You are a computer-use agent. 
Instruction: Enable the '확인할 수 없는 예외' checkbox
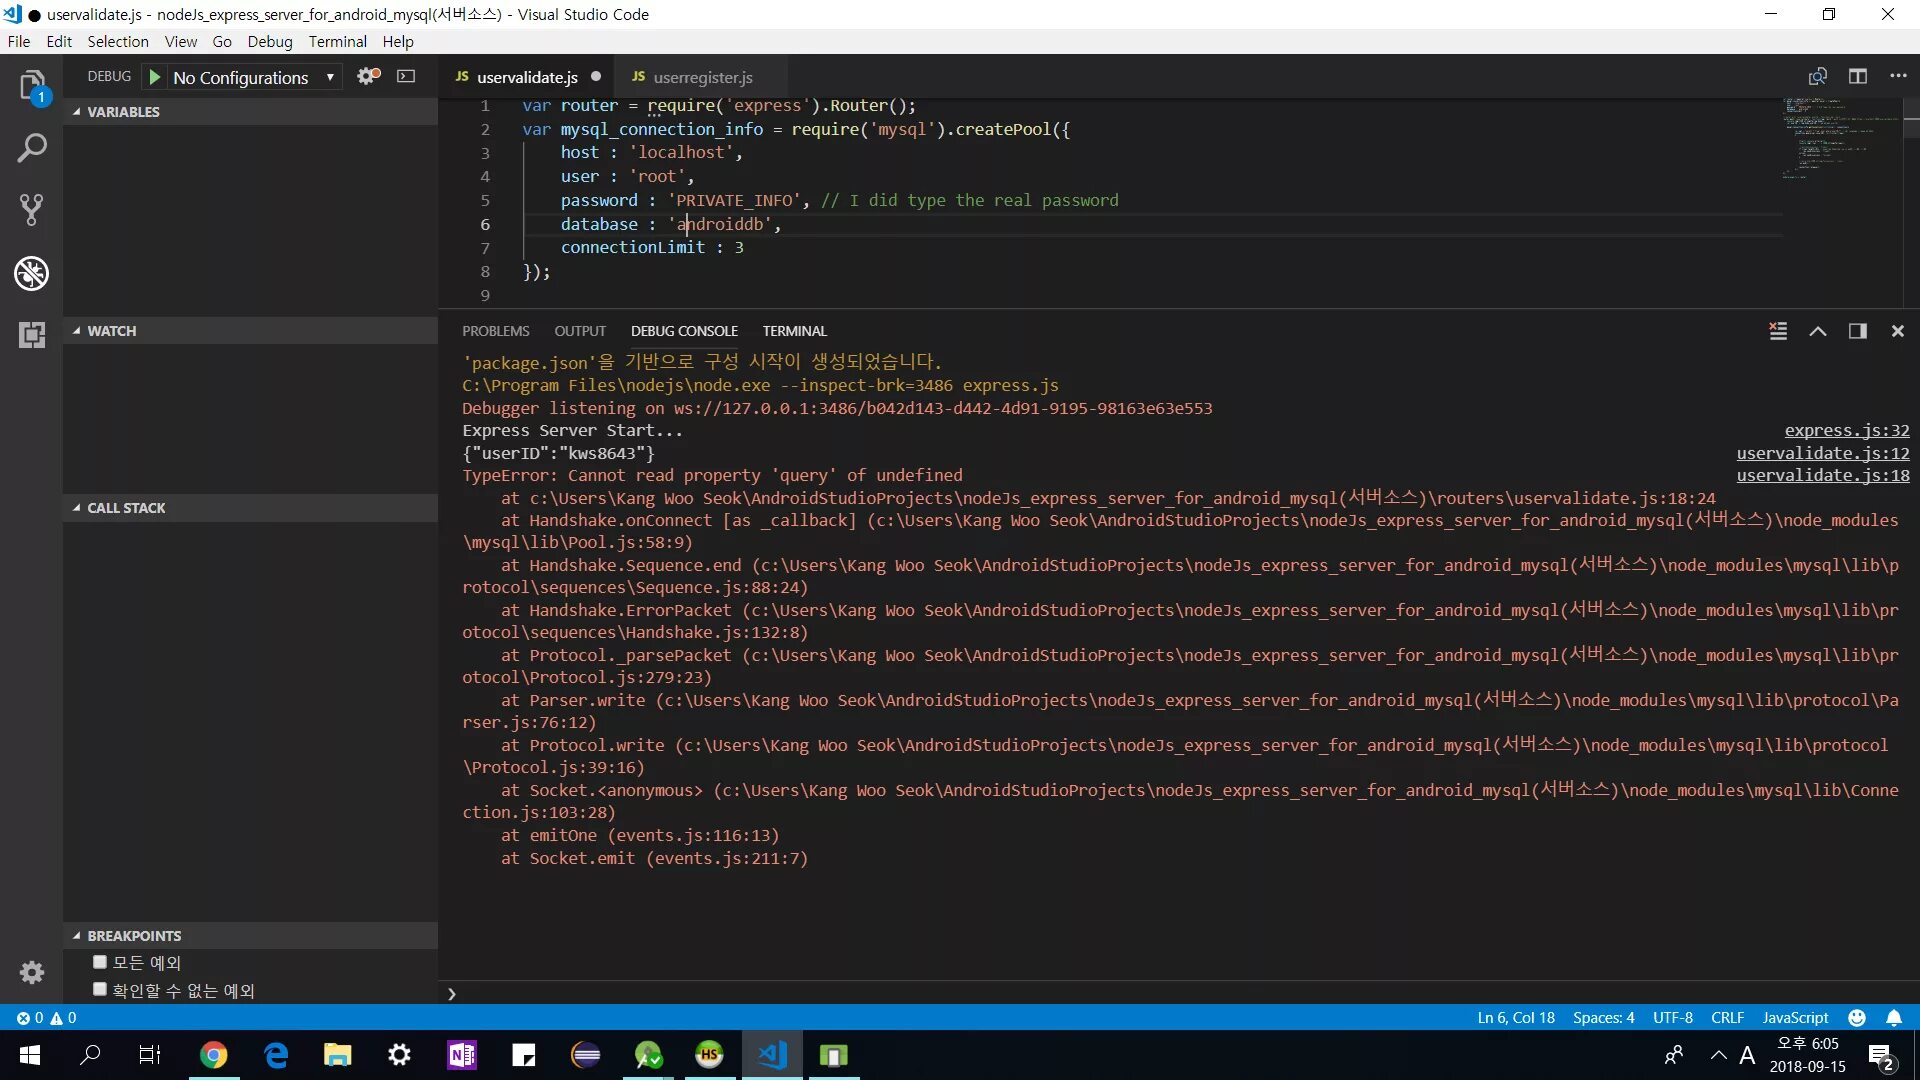pos(100,989)
